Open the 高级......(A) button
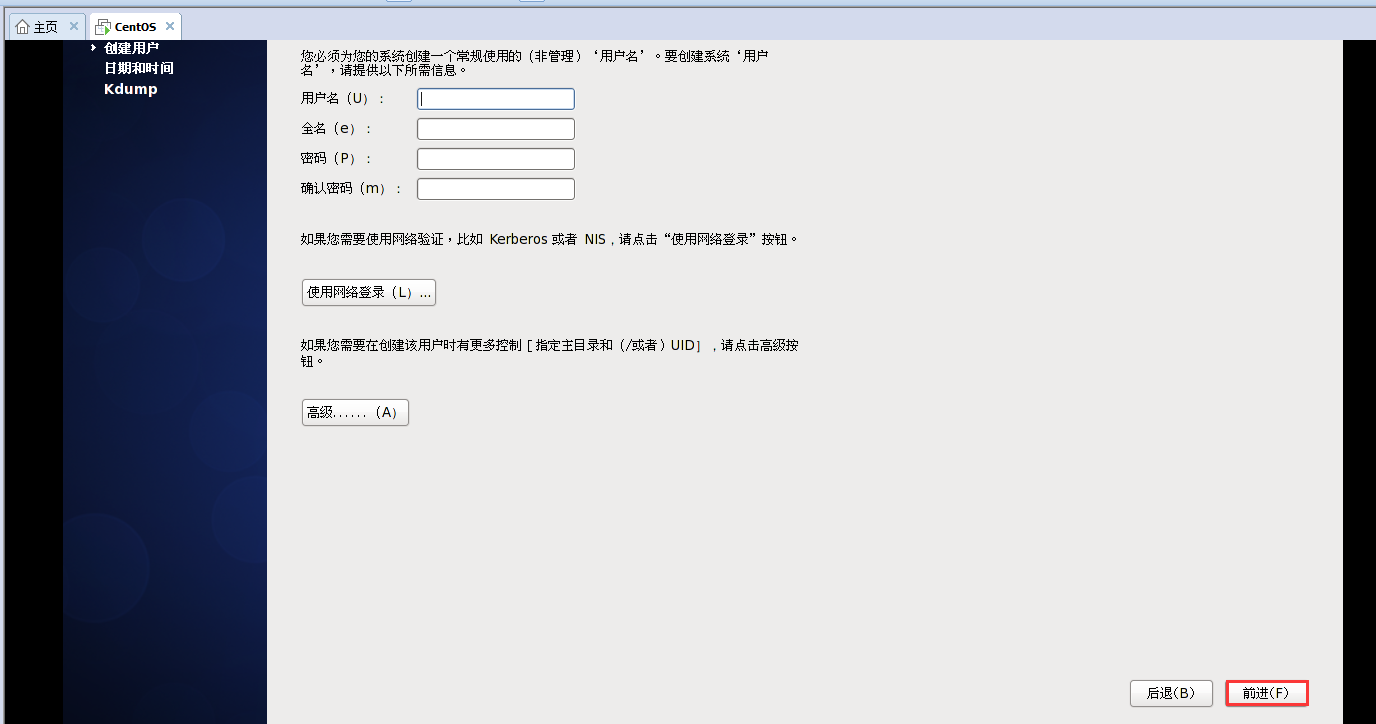This screenshot has height=724, width=1376. click(x=355, y=413)
